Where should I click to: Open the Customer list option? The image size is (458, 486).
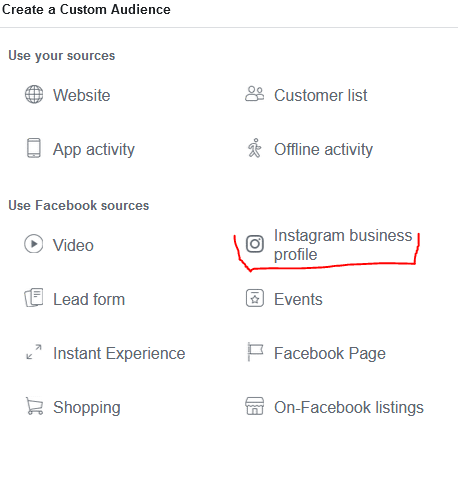[321, 95]
